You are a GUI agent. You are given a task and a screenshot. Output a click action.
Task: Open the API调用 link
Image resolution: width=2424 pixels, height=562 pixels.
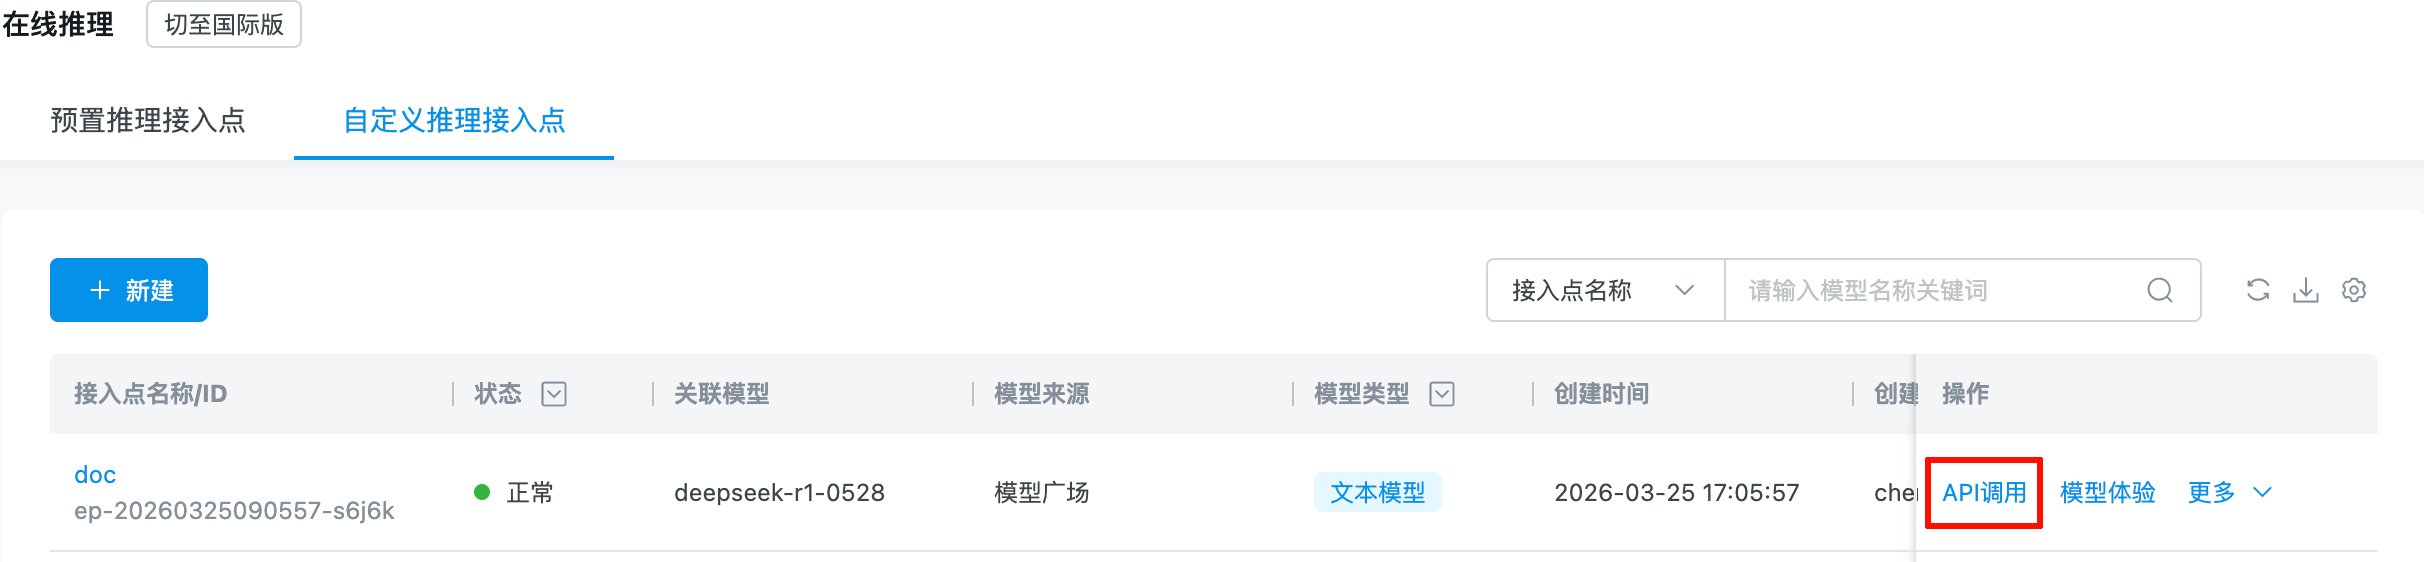pyautogui.click(x=1984, y=492)
